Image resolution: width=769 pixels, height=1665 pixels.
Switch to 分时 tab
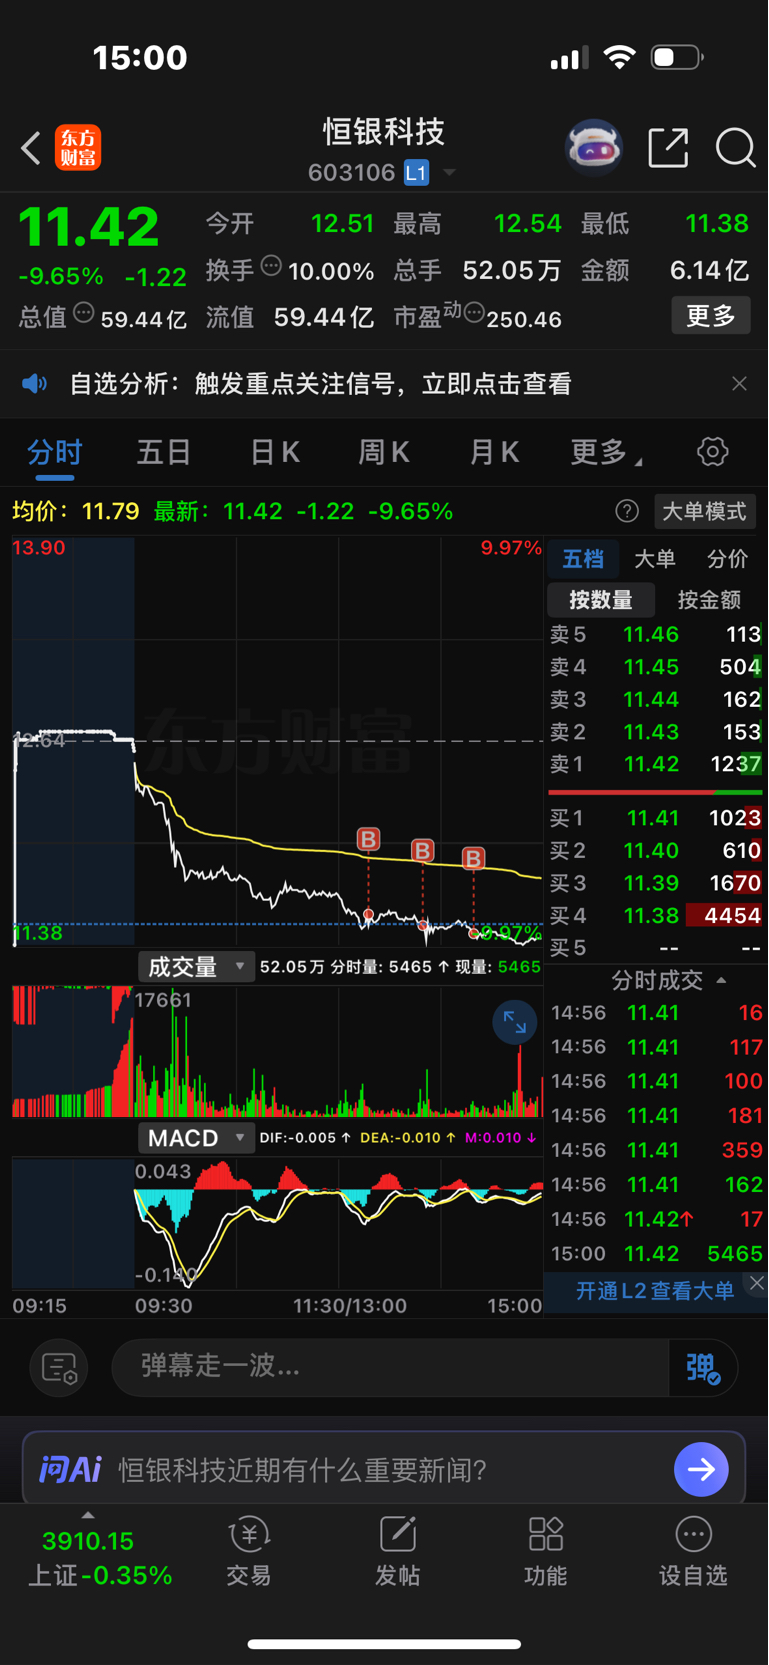point(55,453)
